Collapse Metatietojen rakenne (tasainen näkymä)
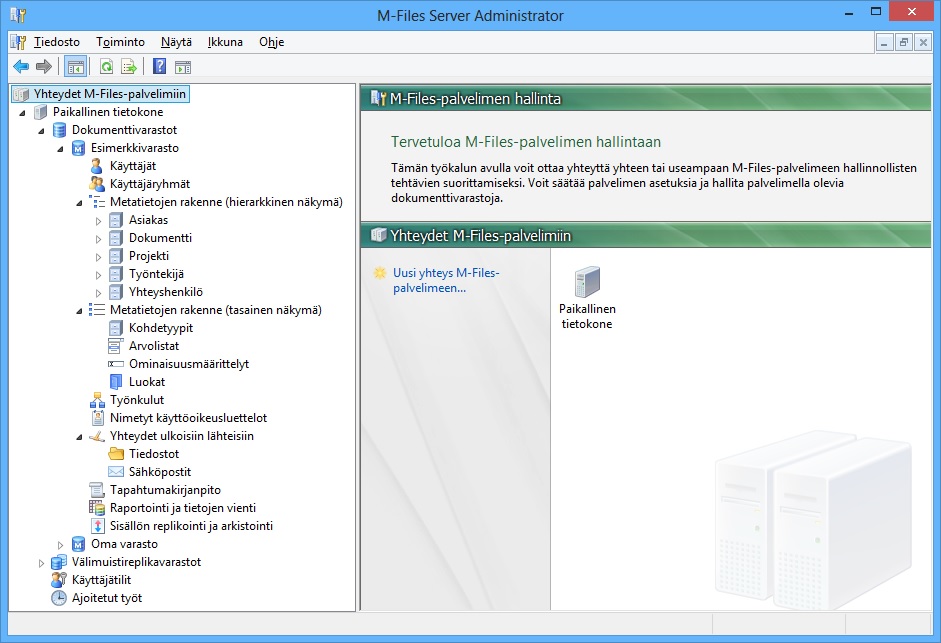This screenshot has width=941, height=643. pos(79,310)
